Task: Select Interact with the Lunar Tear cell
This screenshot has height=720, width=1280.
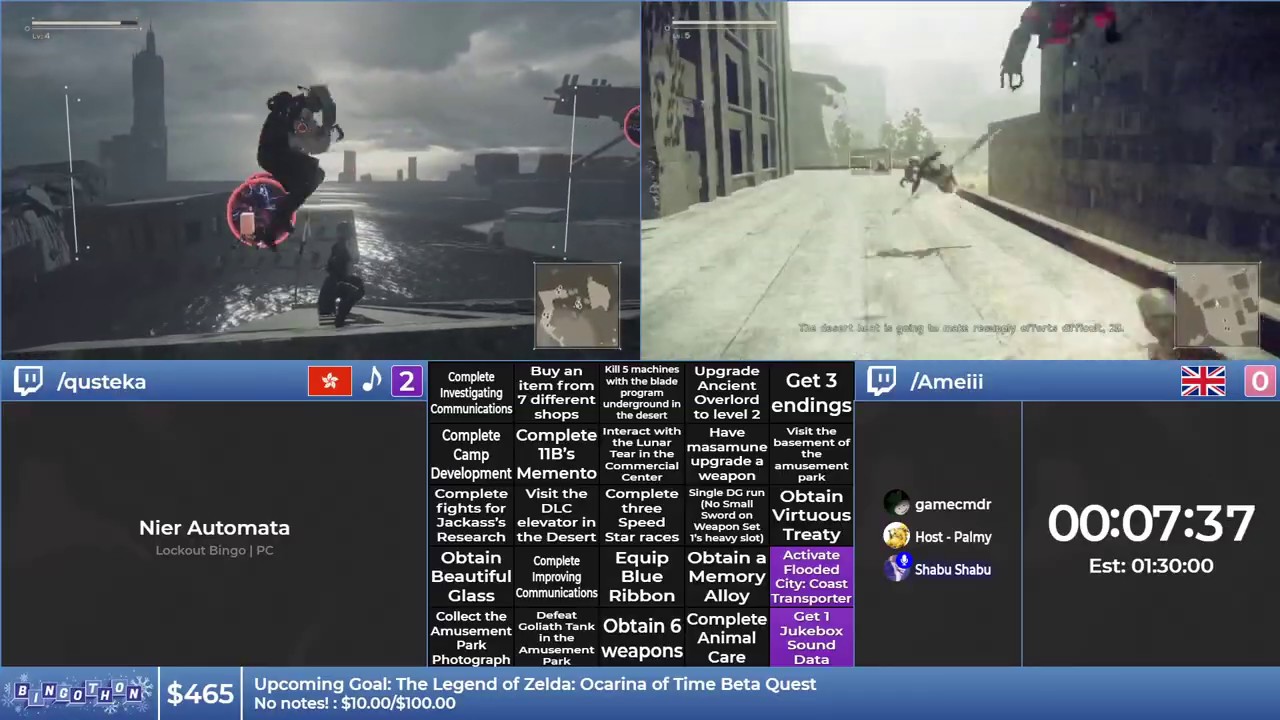Action: tap(641, 454)
